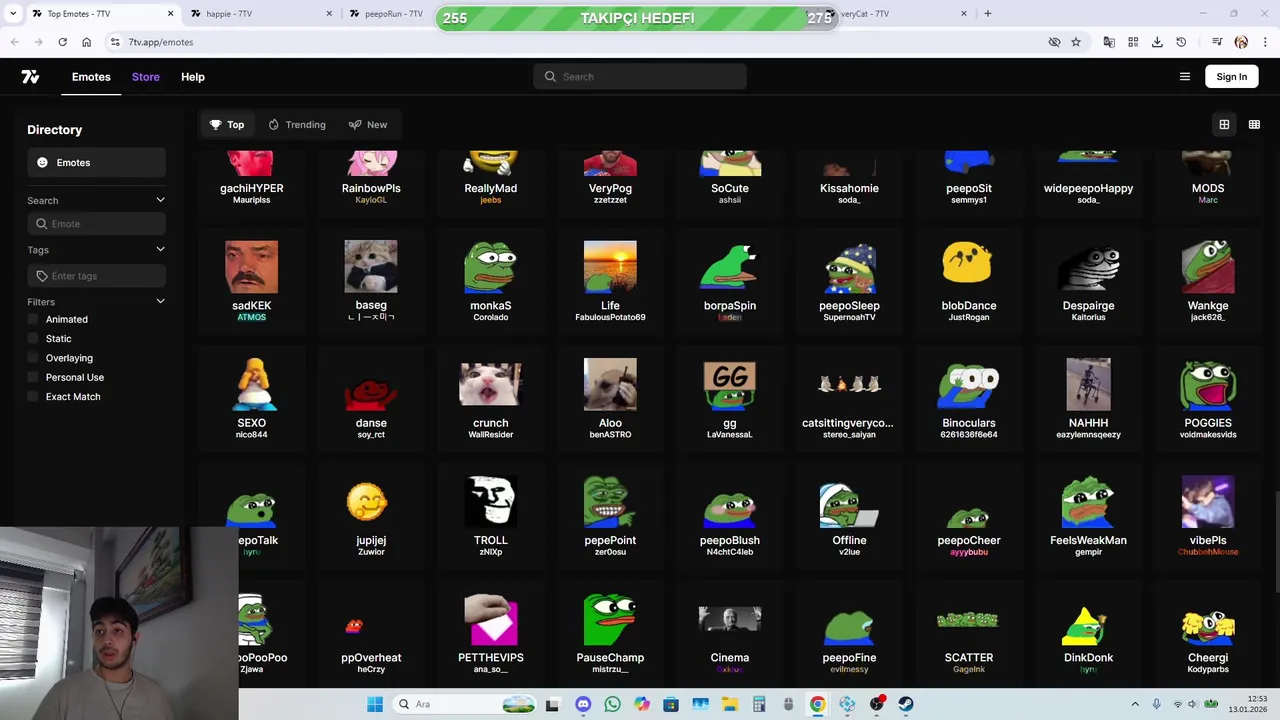Collapse the Search section chevron
The width and height of the screenshot is (1280, 720).
(x=160, y=200)
